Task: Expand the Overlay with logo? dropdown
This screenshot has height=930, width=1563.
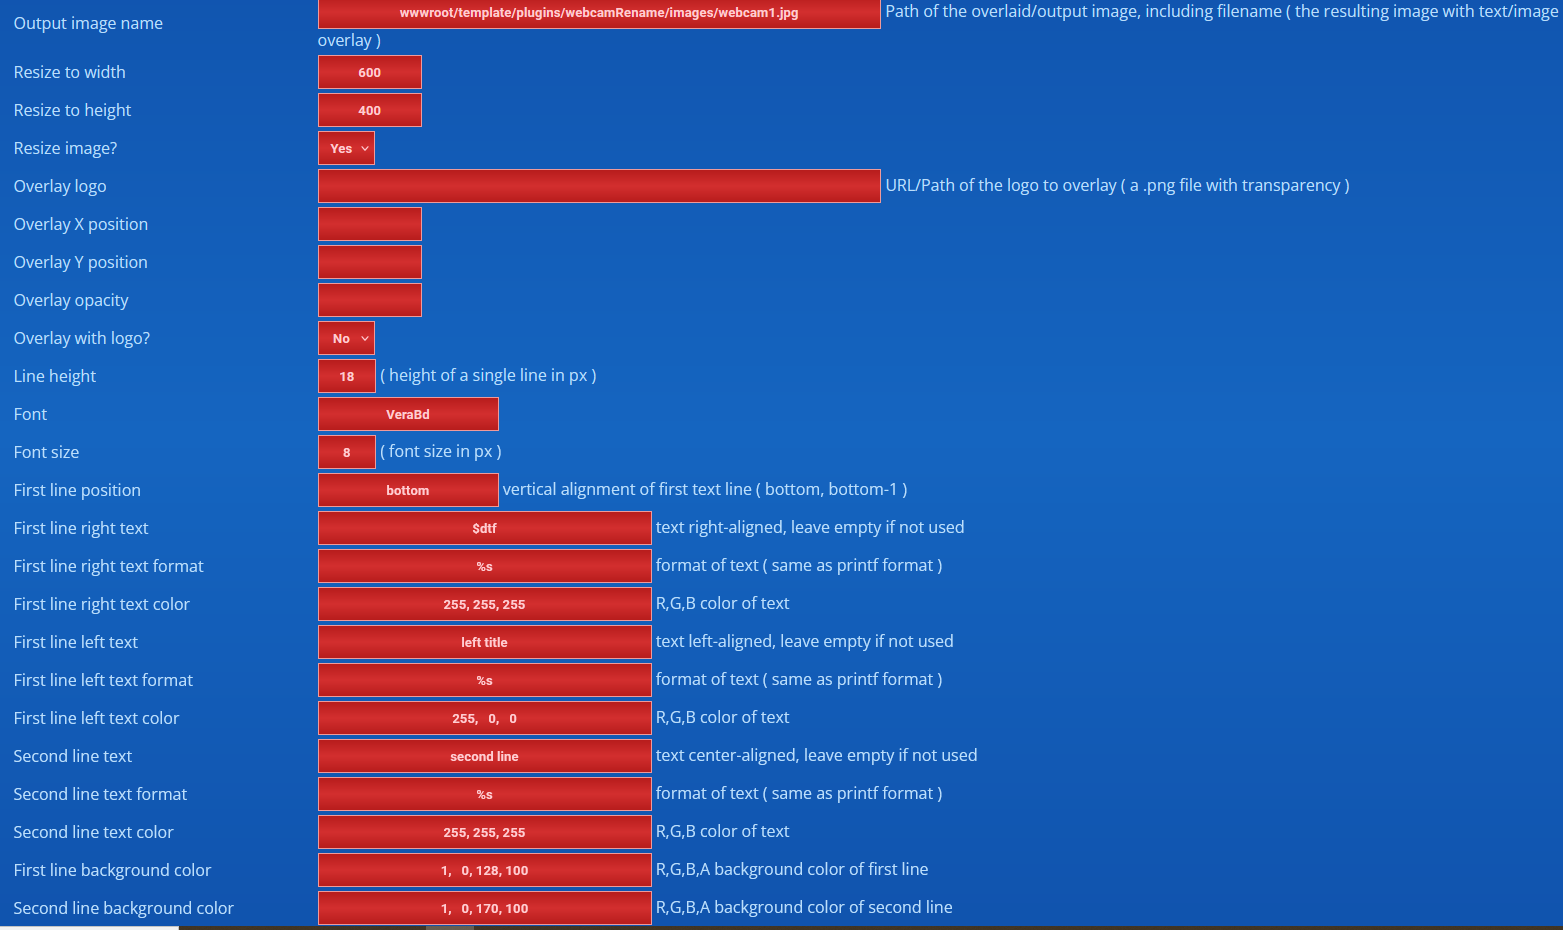Action: pos(346,338)
